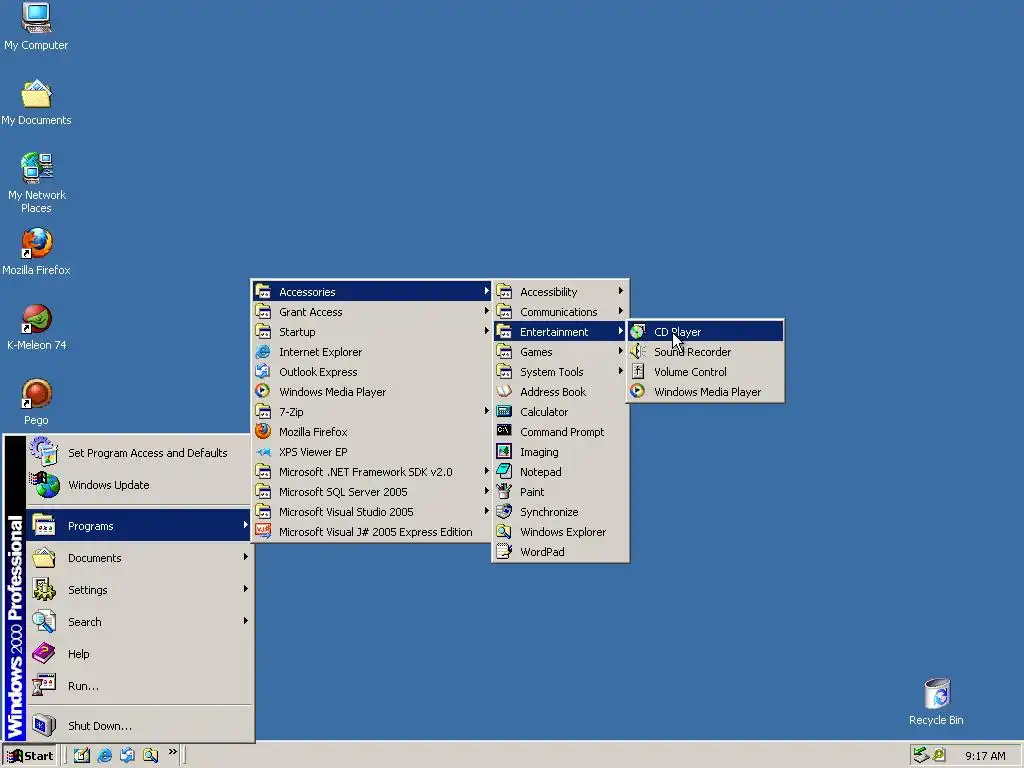Select Windows Update in Start menu

point(138,485)
